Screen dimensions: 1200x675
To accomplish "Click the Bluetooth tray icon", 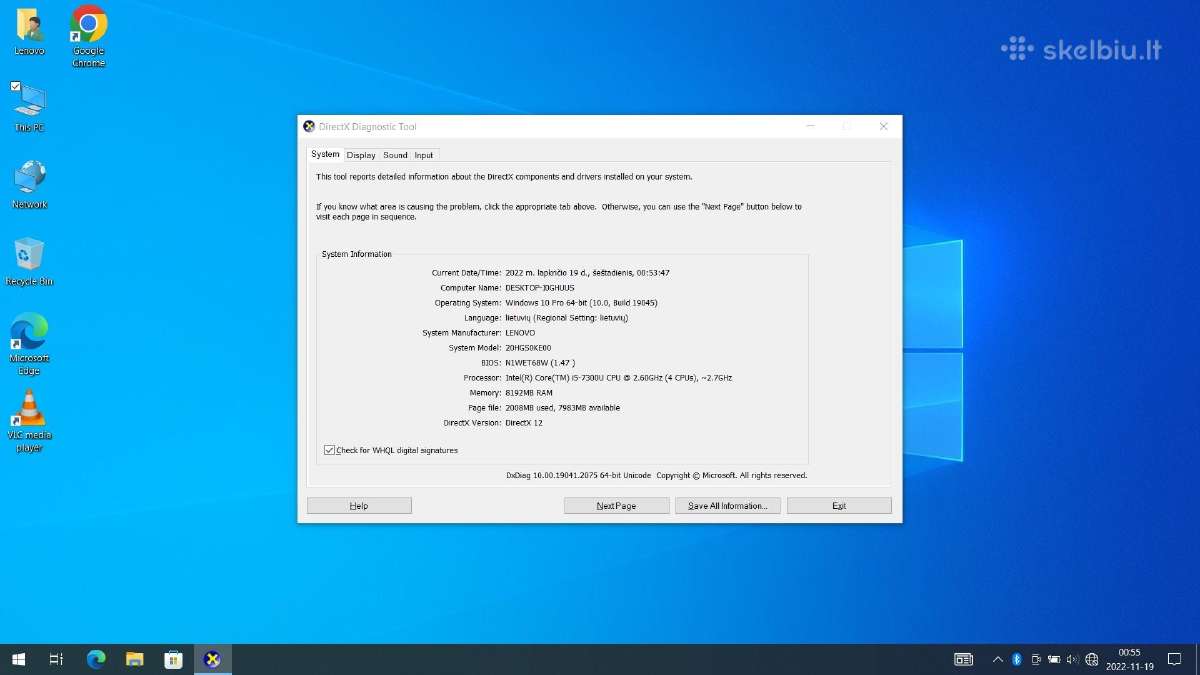I will [1017, 659].
